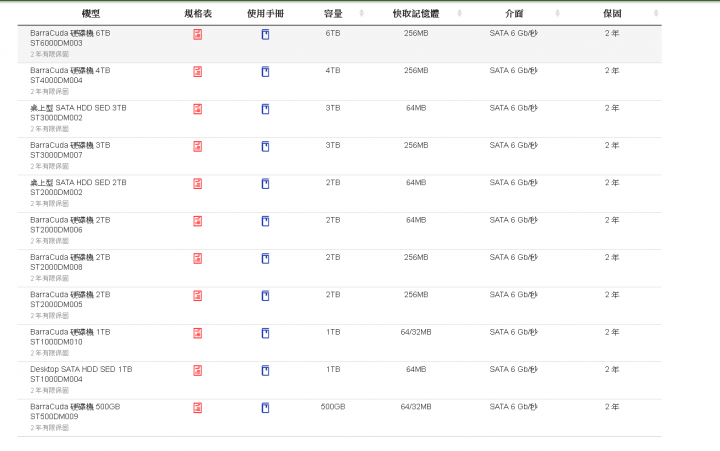
Task: Select model name ST2000DM006
Action: point(56,230)
